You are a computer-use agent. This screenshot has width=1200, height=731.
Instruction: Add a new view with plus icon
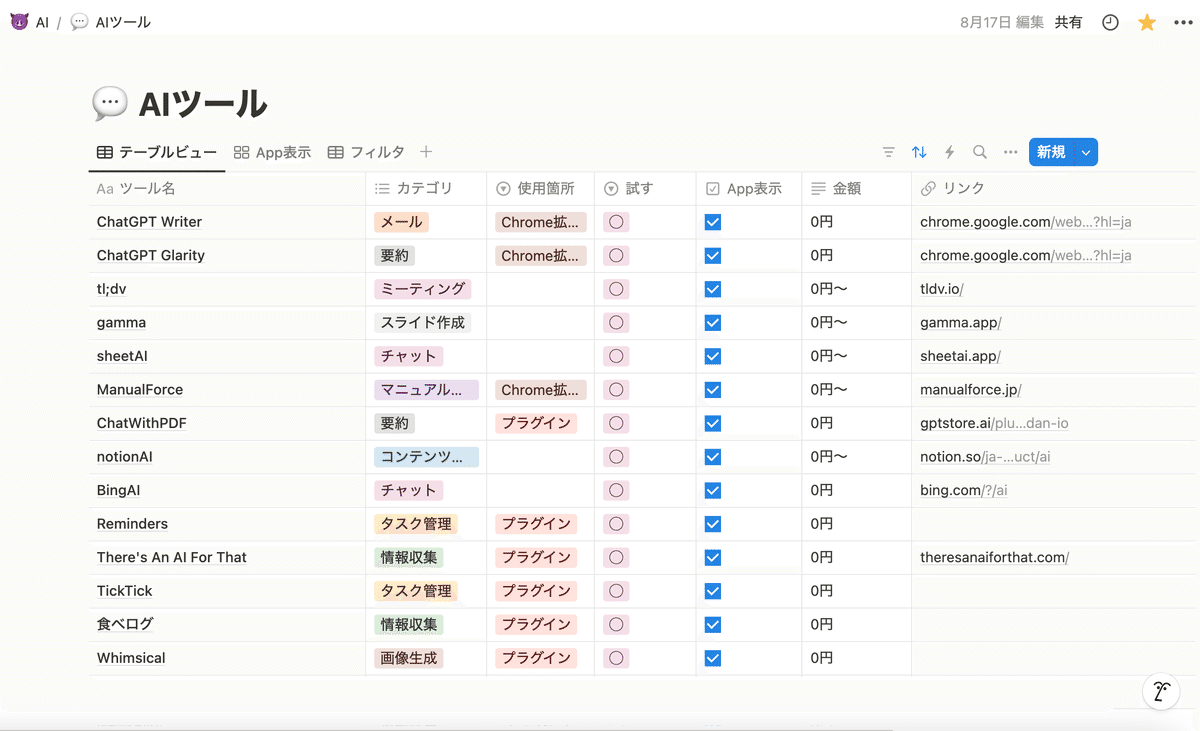coord(426,152)
